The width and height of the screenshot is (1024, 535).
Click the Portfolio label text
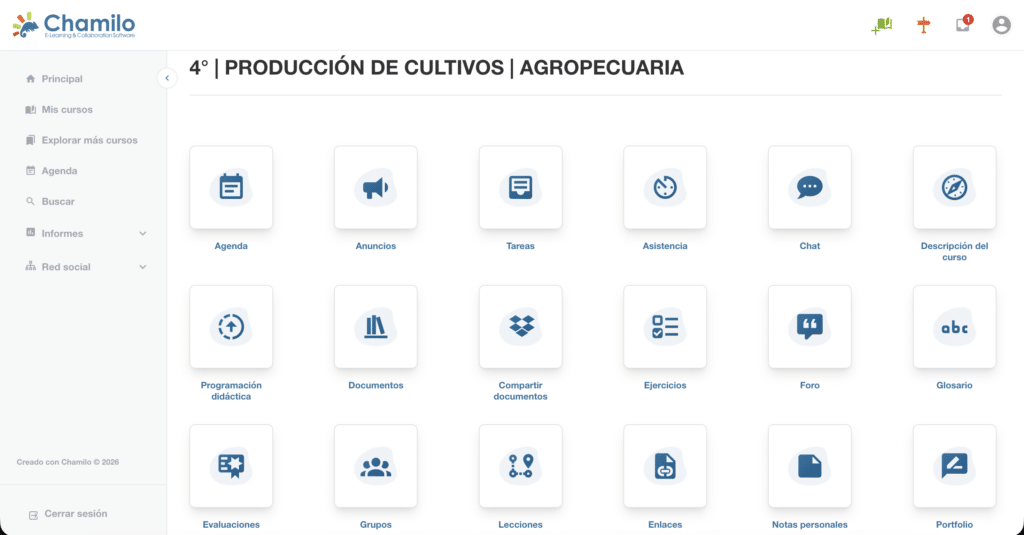click(x=954, y=525)
